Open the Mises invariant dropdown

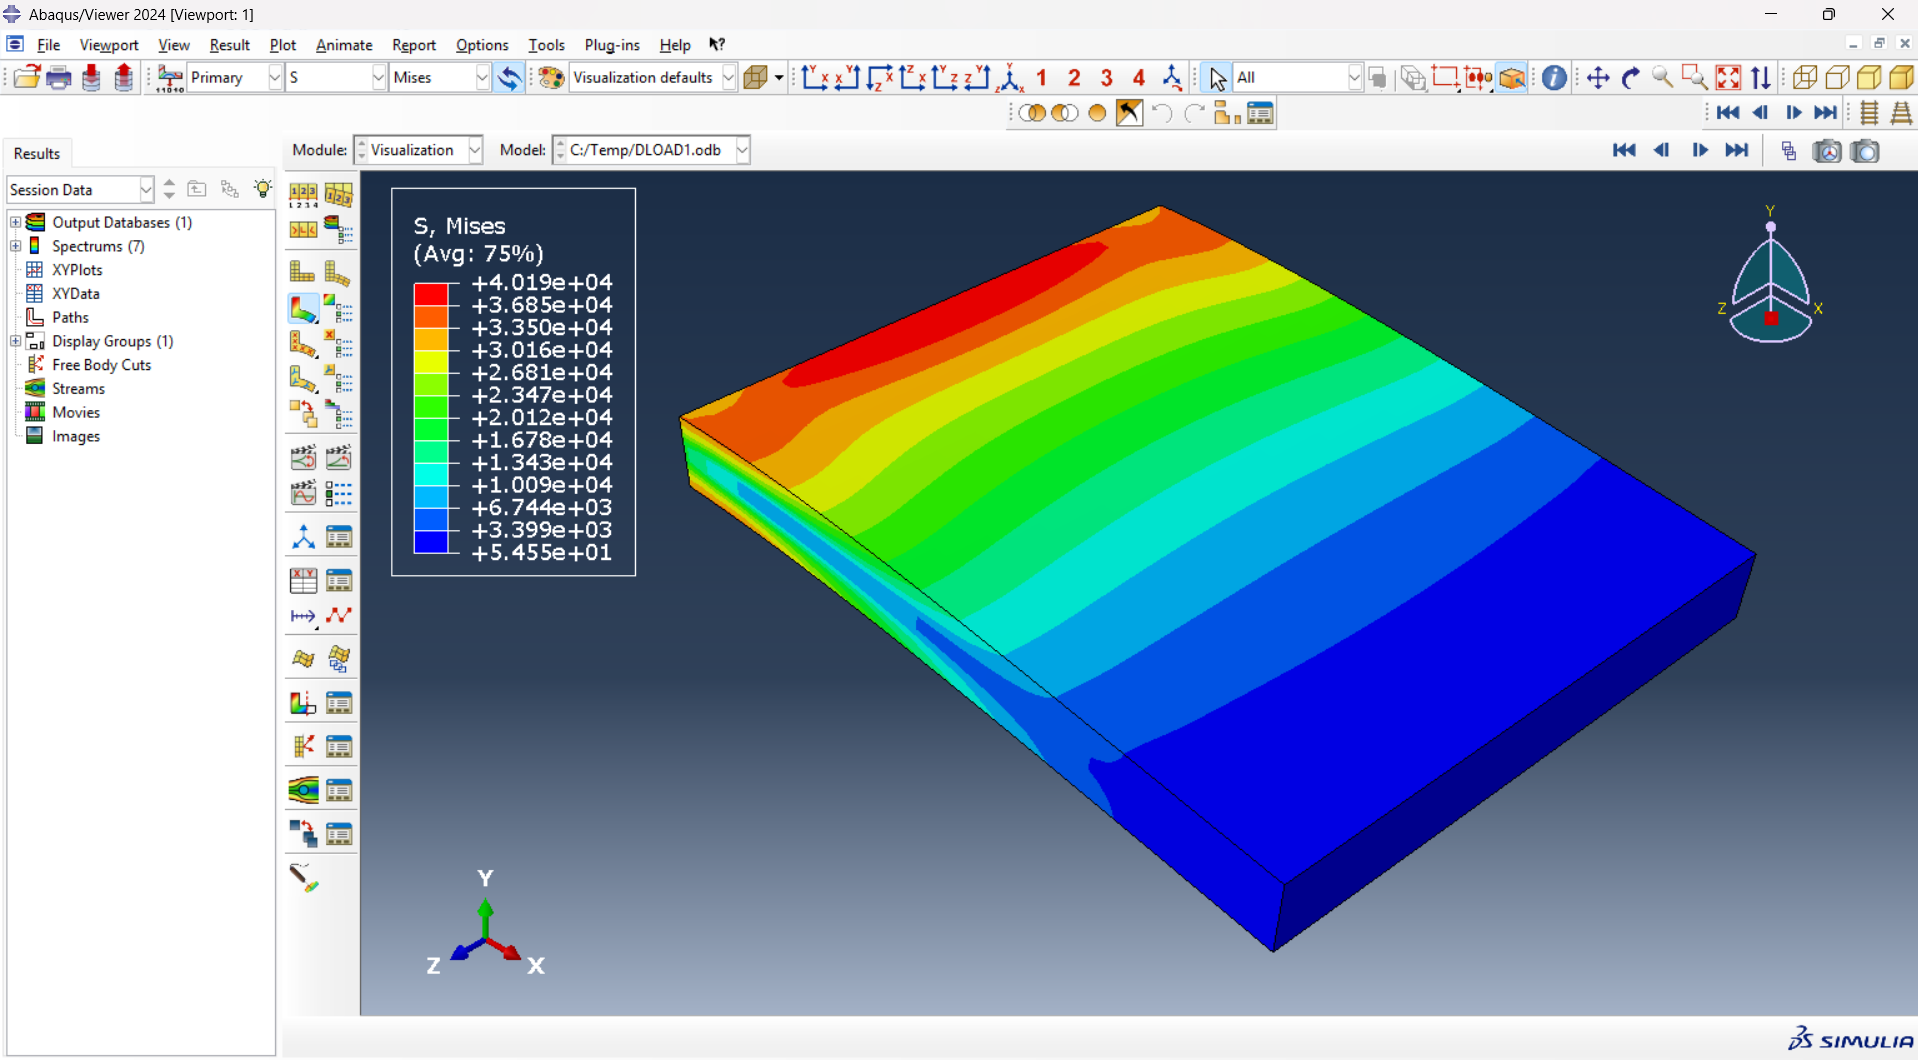pyautogui.click(x=482, y=78)
